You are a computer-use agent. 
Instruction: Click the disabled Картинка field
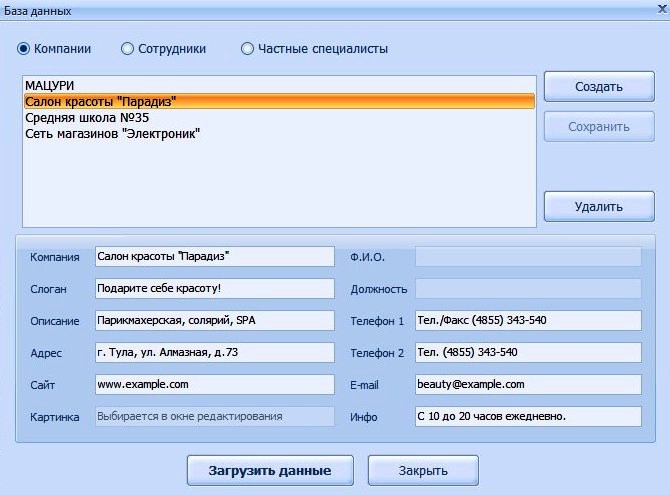tap(215, 416)
